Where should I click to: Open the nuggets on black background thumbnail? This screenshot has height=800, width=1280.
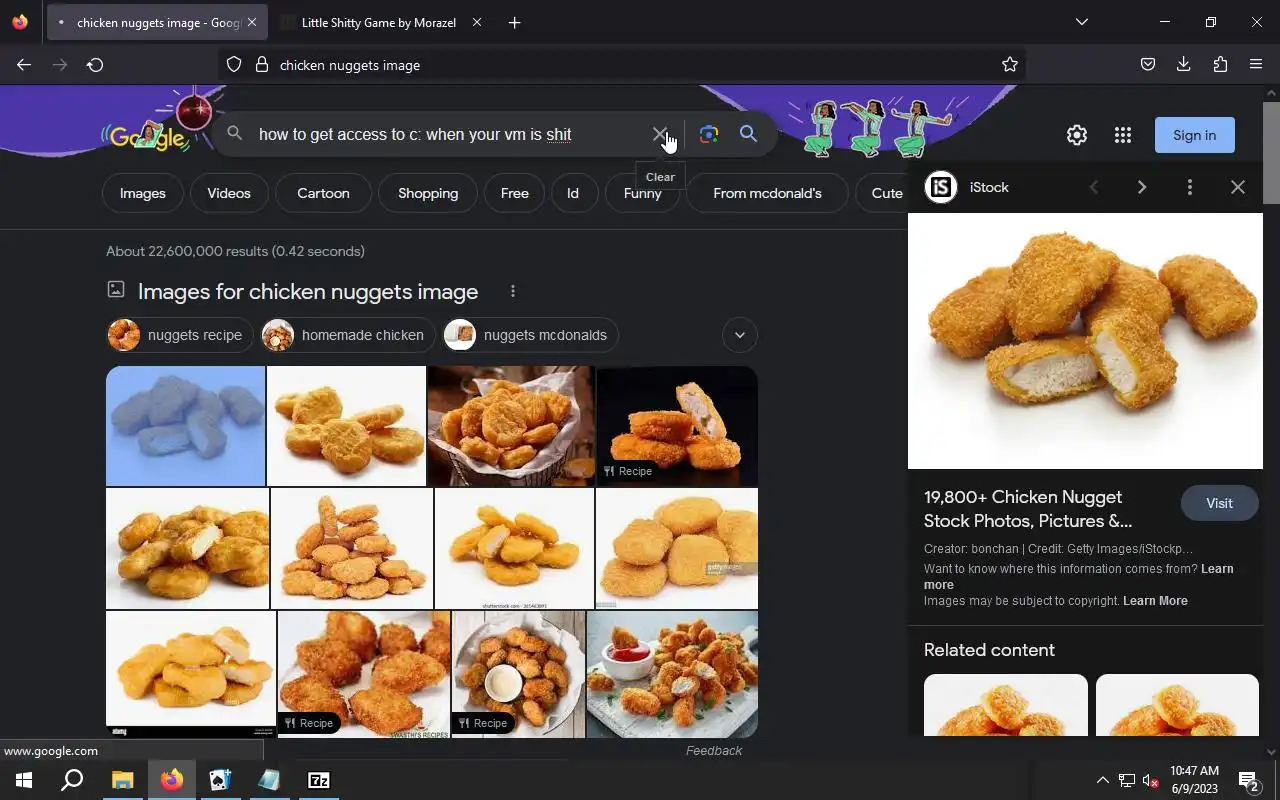pyautogui.click(x=677, y=426)
